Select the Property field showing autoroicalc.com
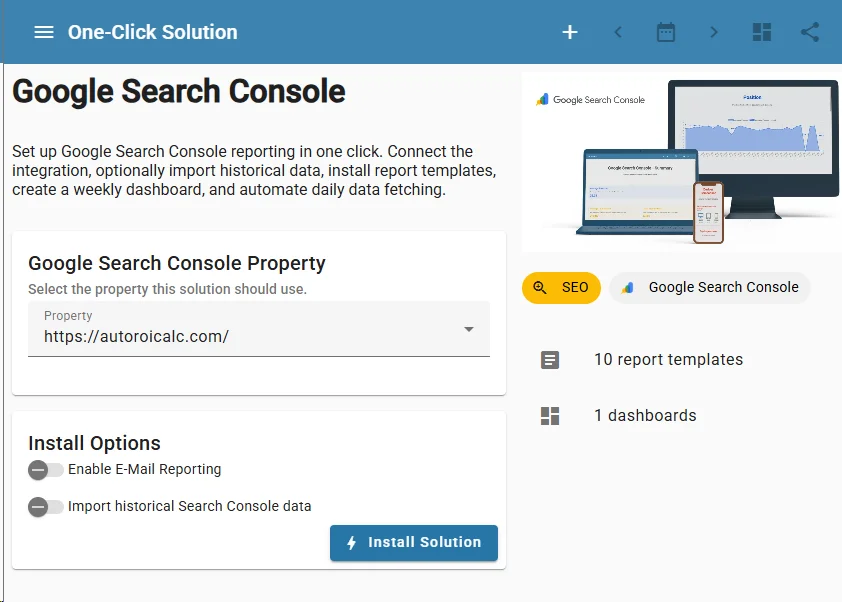 click(259, 329)
